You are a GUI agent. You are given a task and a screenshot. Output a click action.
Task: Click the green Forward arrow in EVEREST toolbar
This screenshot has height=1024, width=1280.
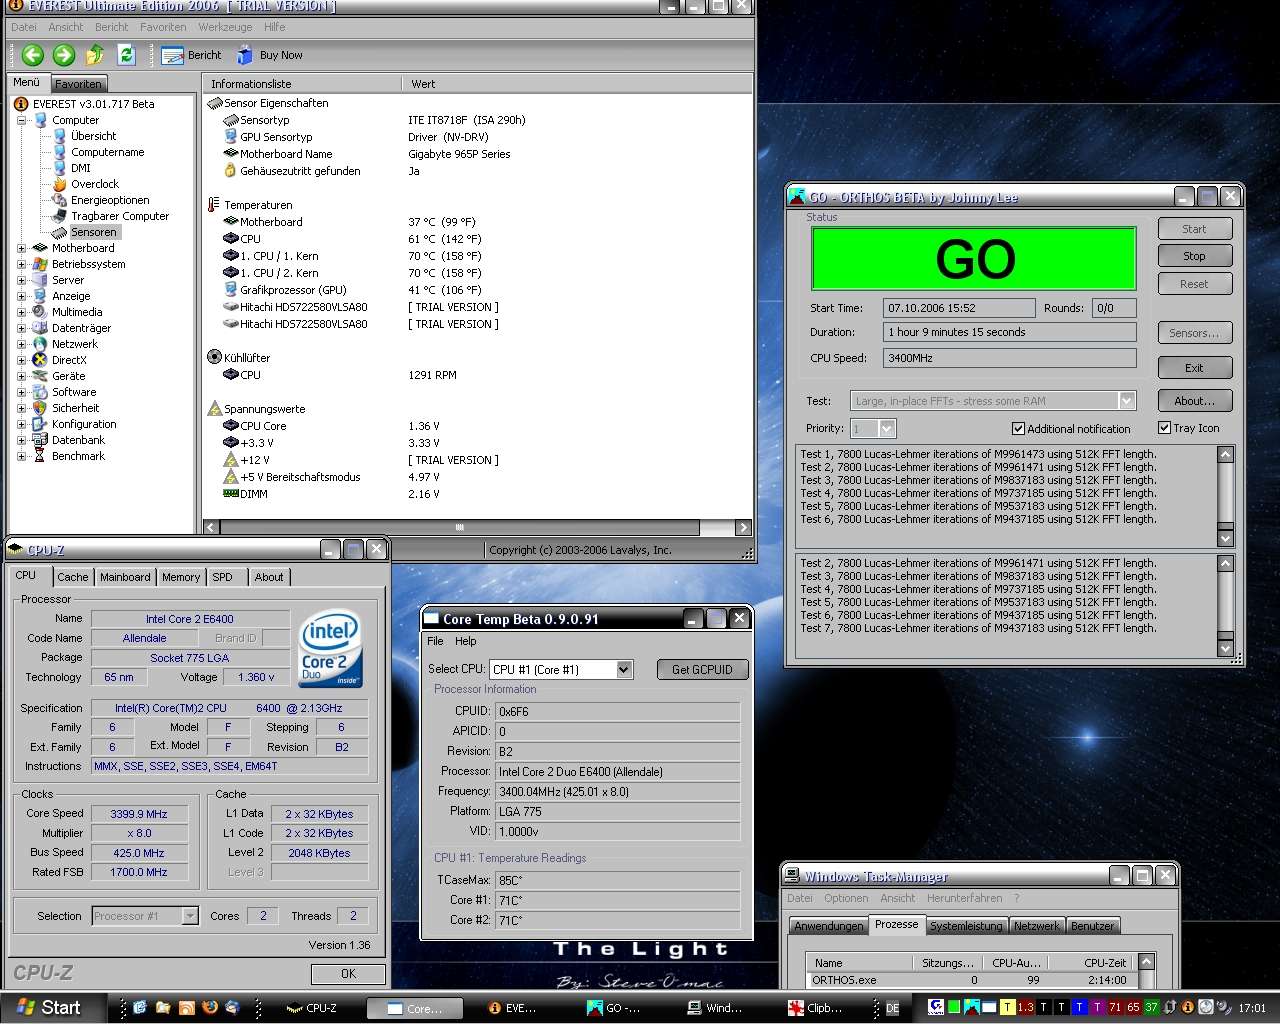(63, 55)
